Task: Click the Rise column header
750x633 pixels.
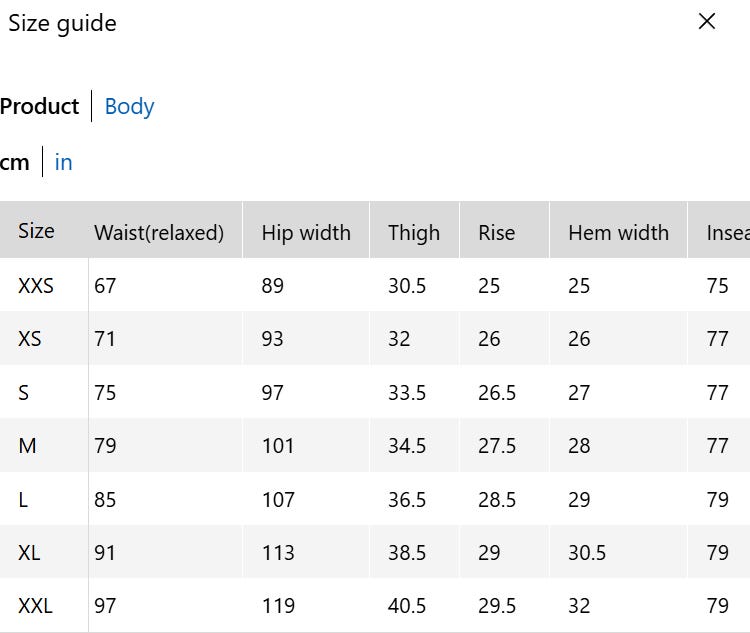Action: [x=496, y=233]
